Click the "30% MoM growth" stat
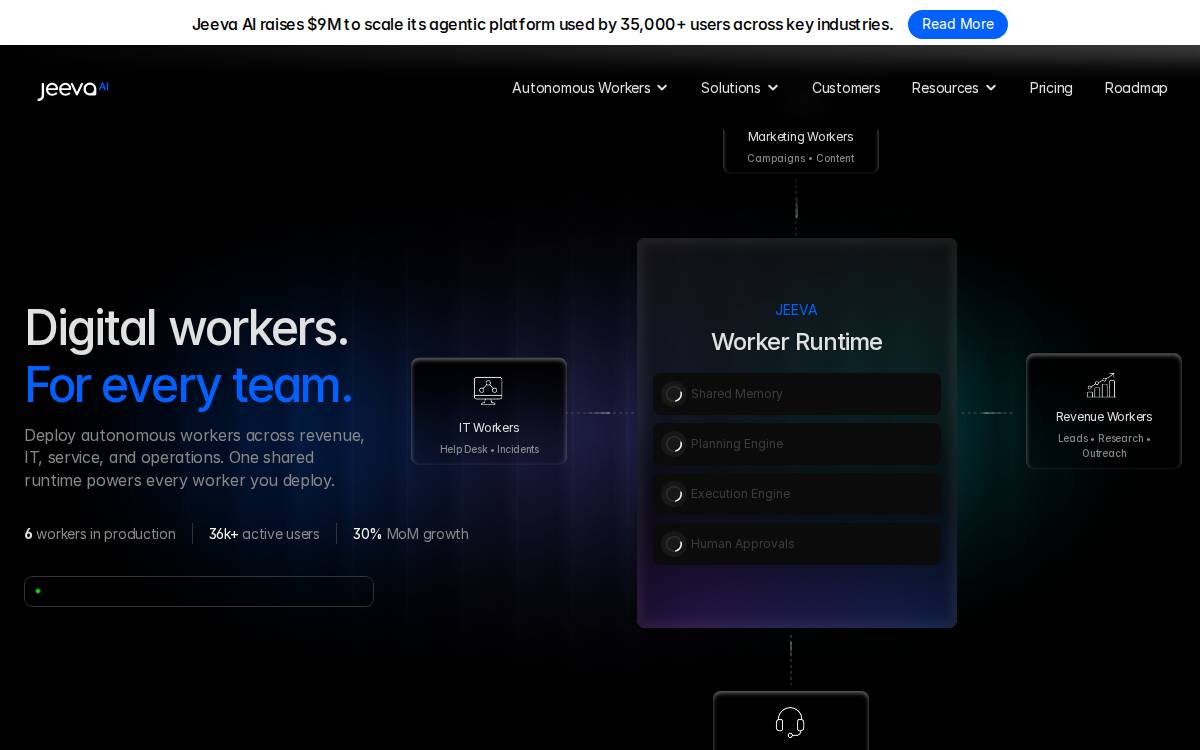This screenshot has width=1200, height=750. (x=411, y=534)
